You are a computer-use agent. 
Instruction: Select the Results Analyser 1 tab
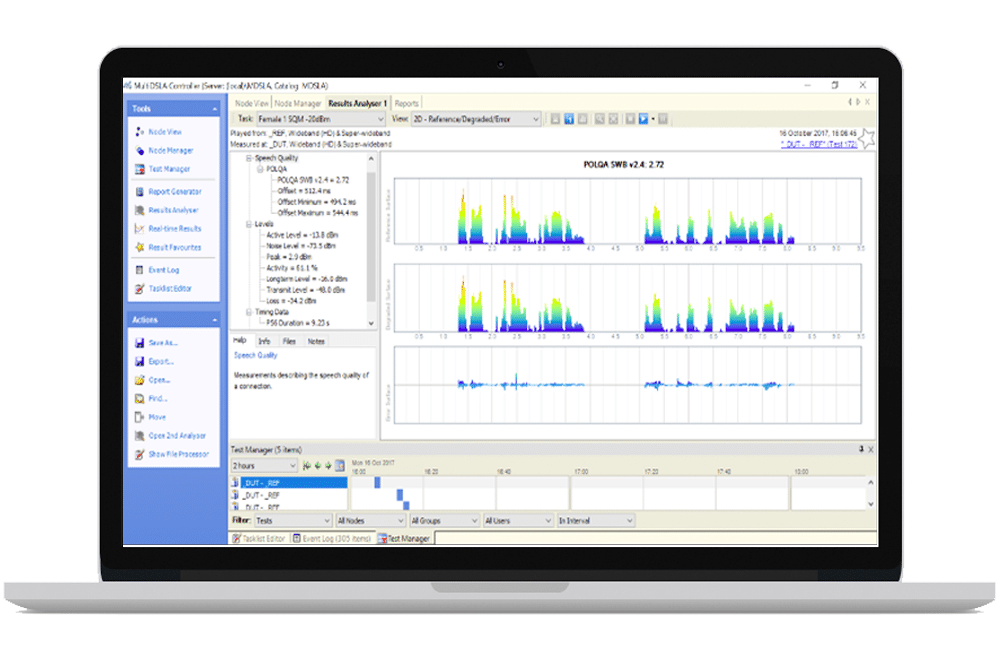358,103
